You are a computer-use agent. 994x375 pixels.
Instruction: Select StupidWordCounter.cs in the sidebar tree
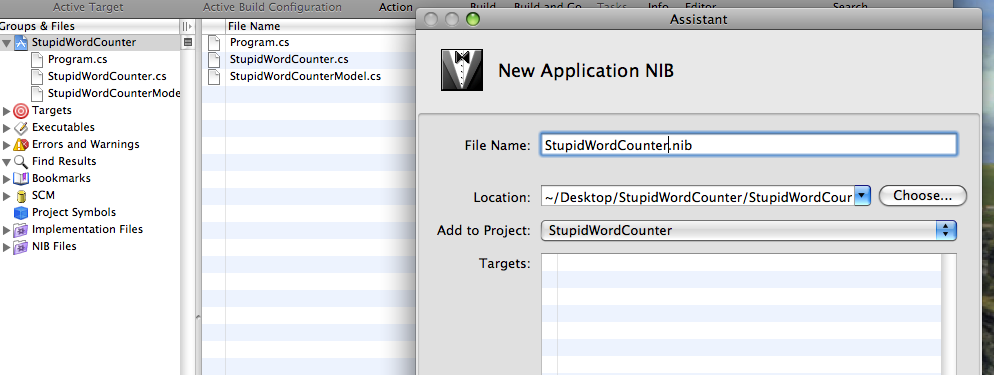(x=107, y=76)
